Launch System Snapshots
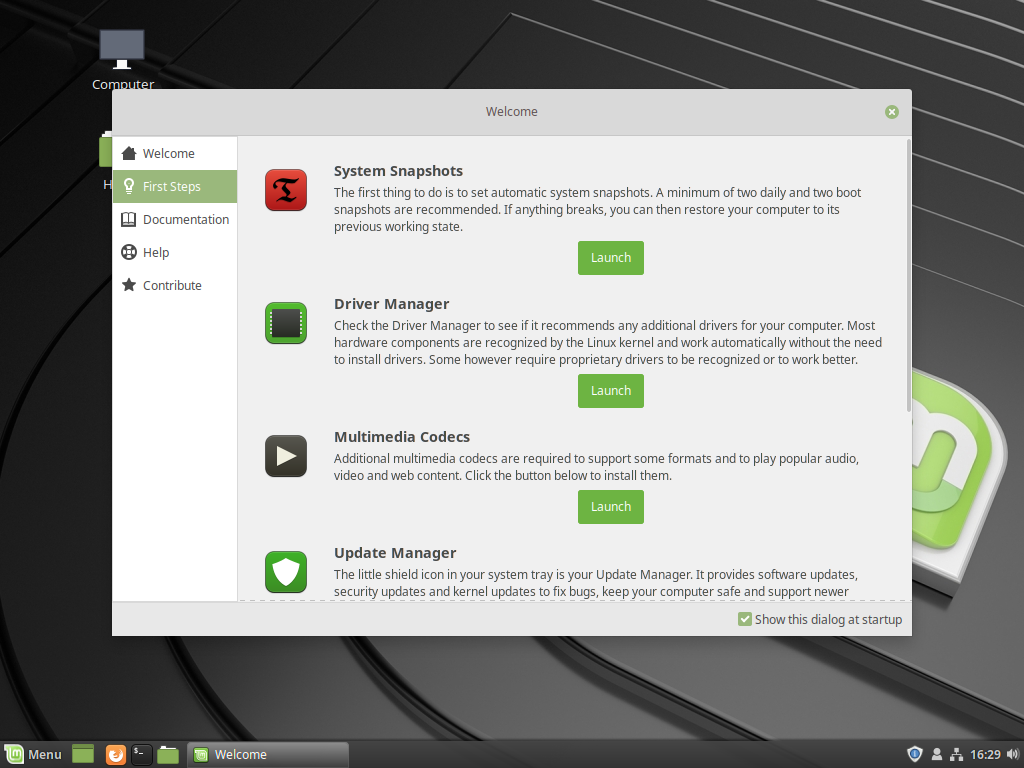The image size is (1024, 768). point(611,258)
